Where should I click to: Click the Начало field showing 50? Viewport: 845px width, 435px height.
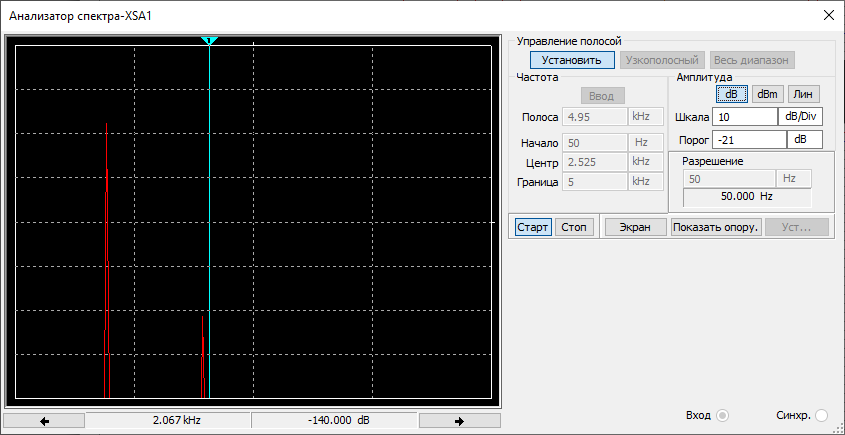[x=594, y=143]
